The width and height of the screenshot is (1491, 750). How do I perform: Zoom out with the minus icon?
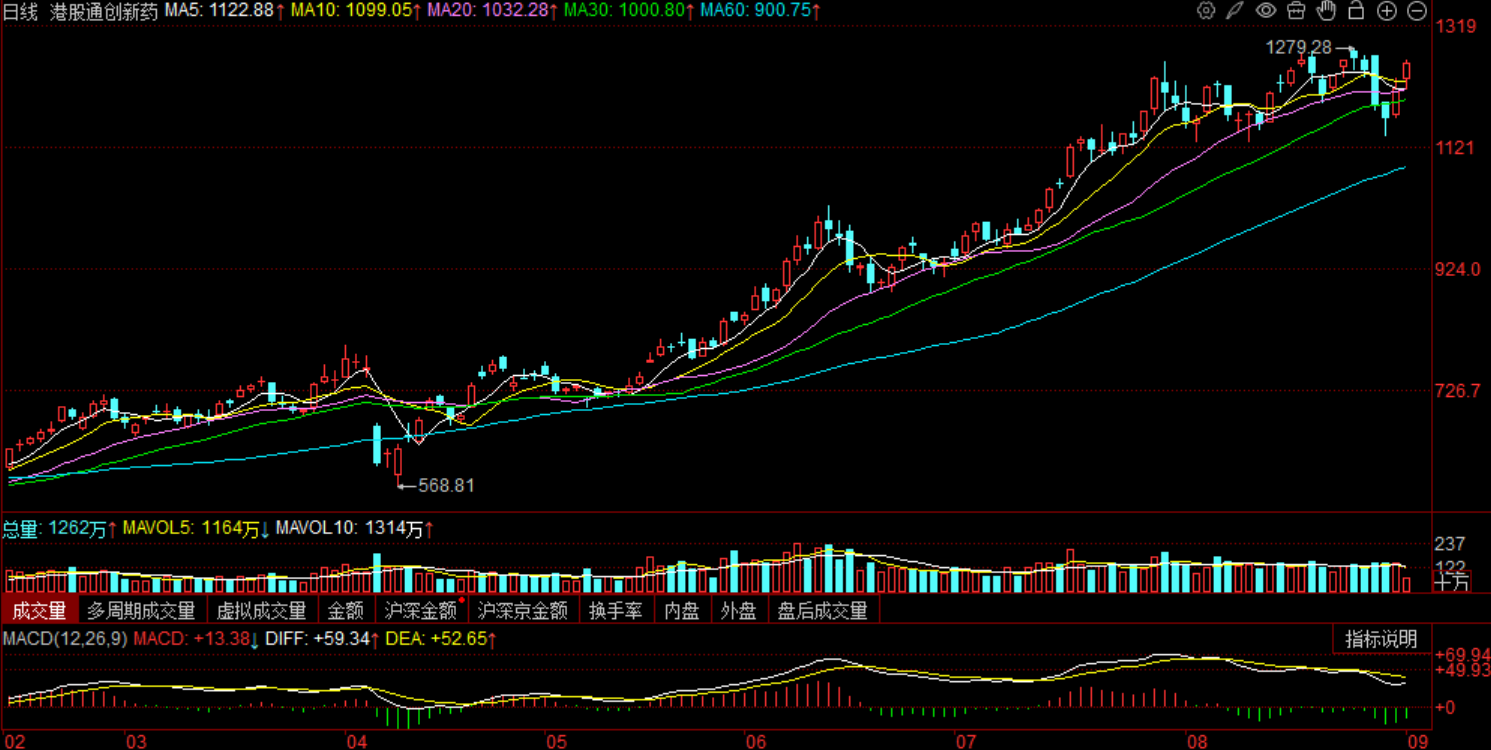click(1416, 11)
